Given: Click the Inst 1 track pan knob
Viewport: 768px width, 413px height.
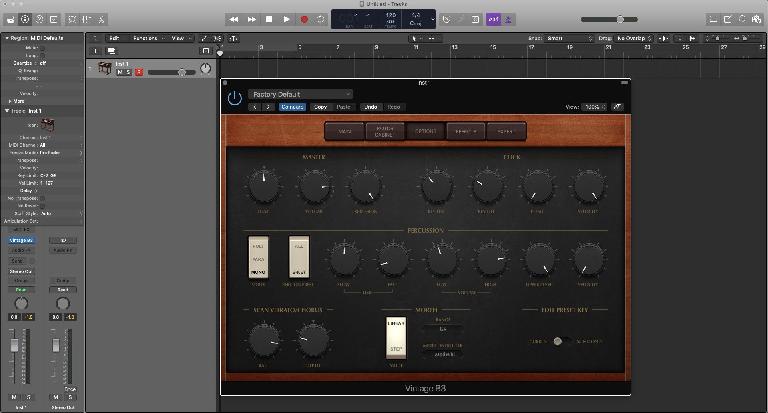Looking at the screenshot, I should 206,69.
